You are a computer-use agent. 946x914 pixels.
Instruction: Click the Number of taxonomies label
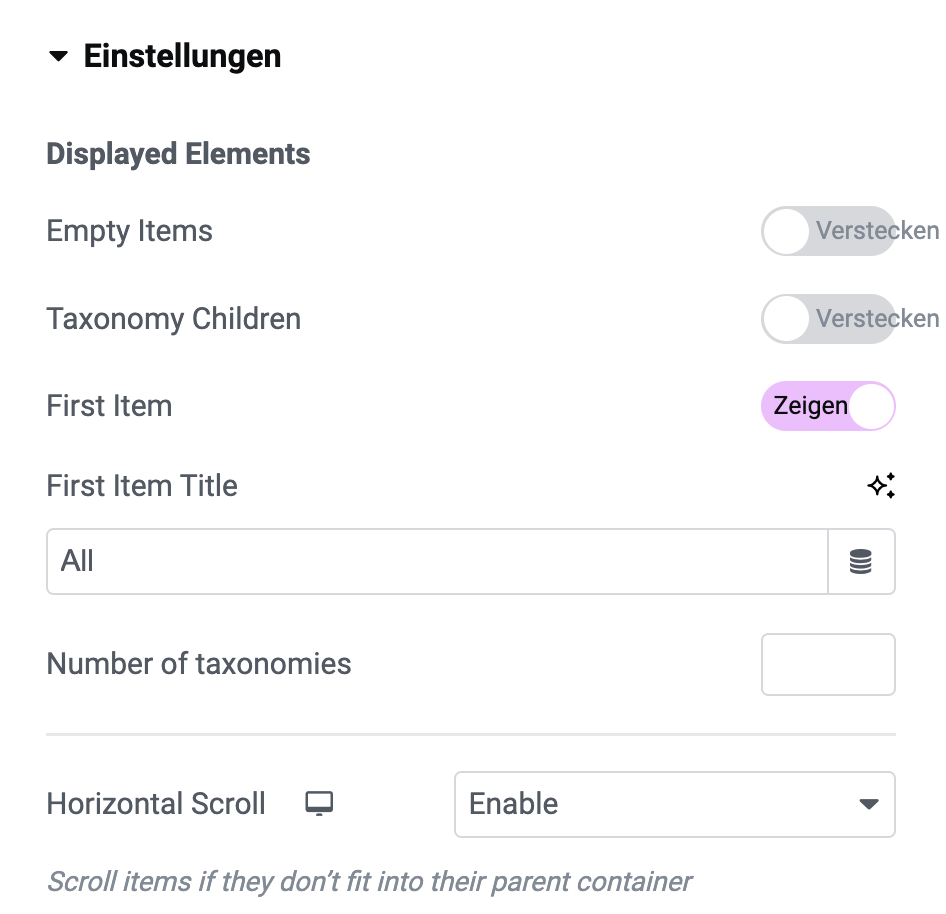pos(198,664)
